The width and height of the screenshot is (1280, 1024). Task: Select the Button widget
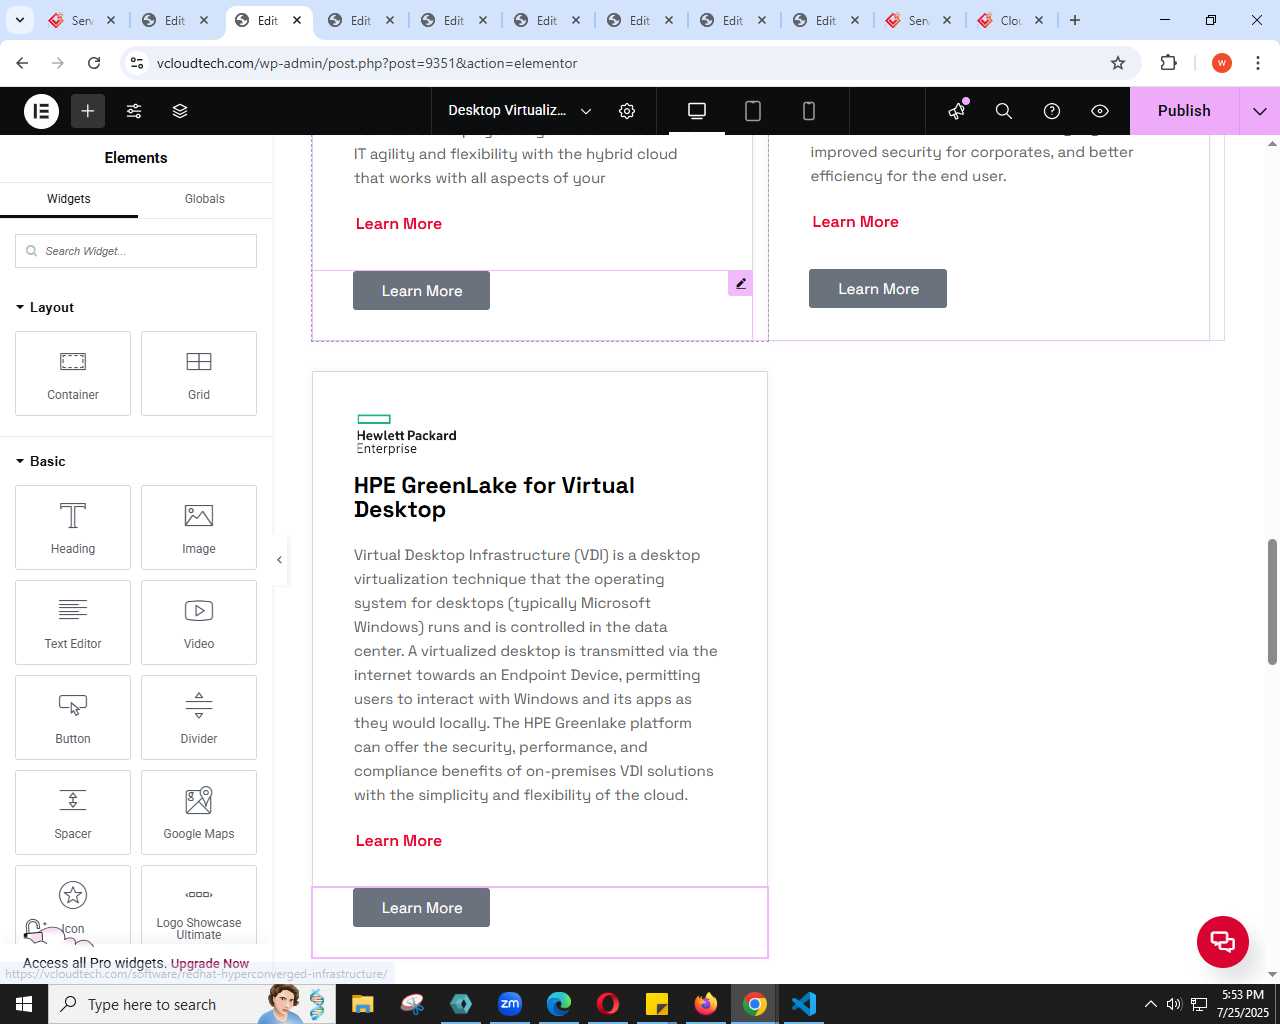coord(73,717)
